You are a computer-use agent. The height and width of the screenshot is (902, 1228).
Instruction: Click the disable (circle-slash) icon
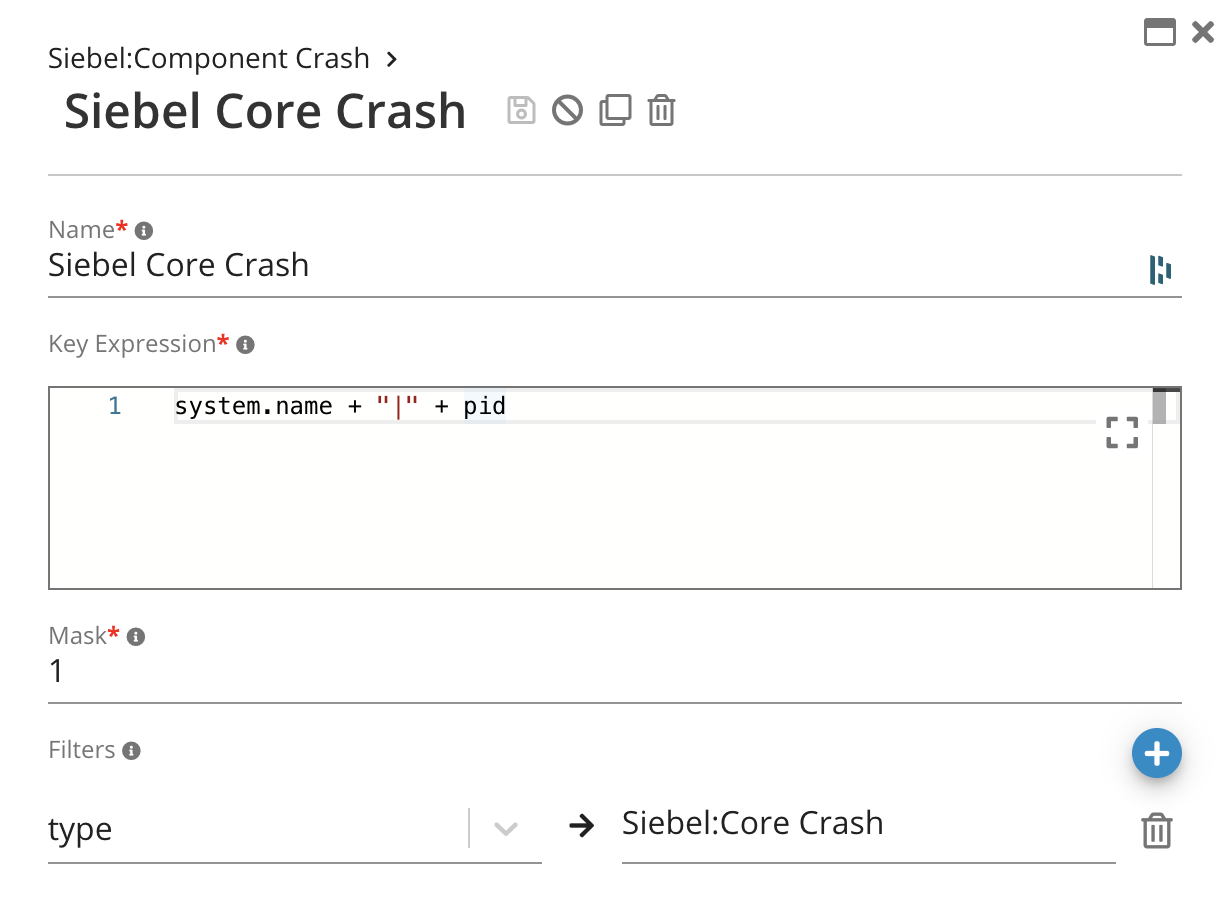(x=567, y=109)
